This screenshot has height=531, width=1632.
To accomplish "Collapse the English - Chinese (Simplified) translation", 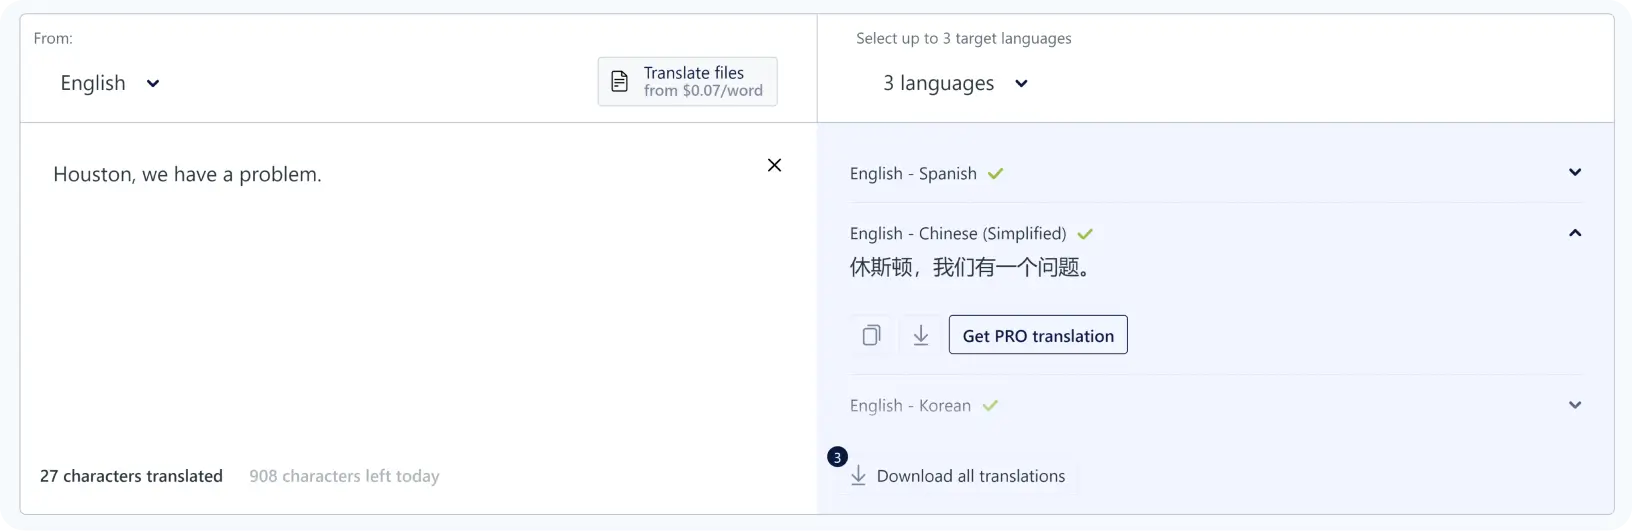I will pos(1575,233).
